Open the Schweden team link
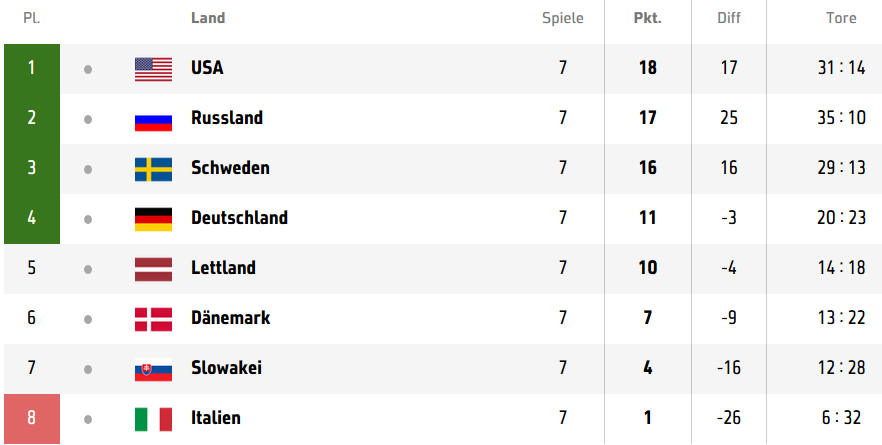Viewport: 882px width, 445px height. (230, 168)
